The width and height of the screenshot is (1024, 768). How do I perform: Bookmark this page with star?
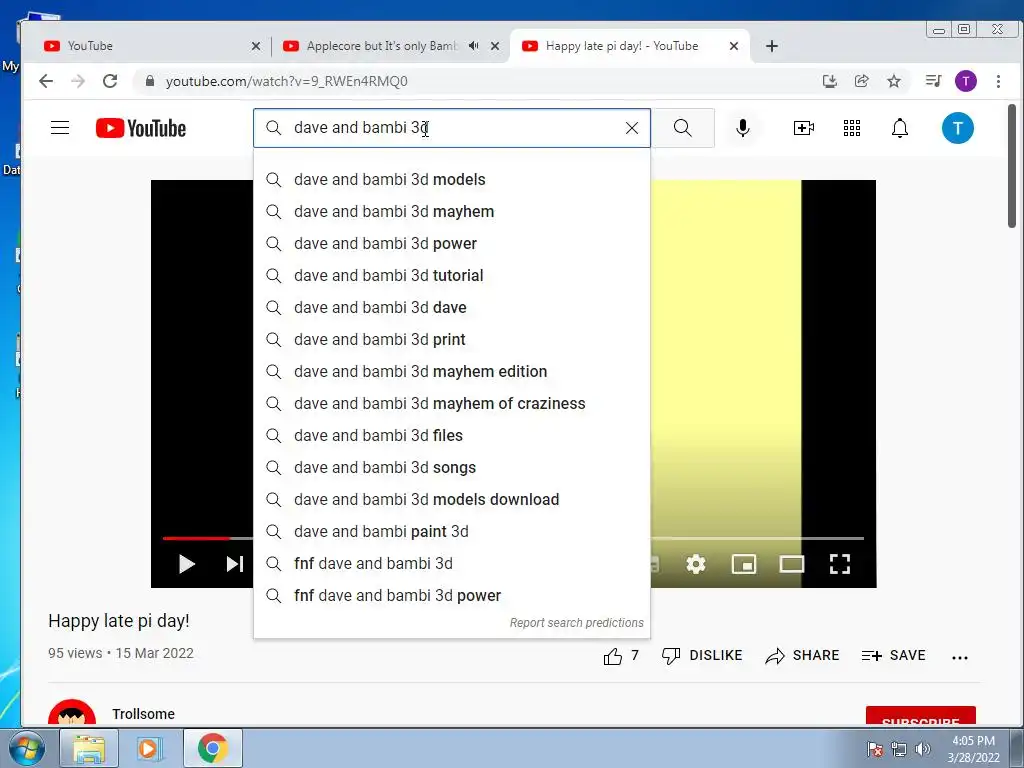[x=894, y=81]
